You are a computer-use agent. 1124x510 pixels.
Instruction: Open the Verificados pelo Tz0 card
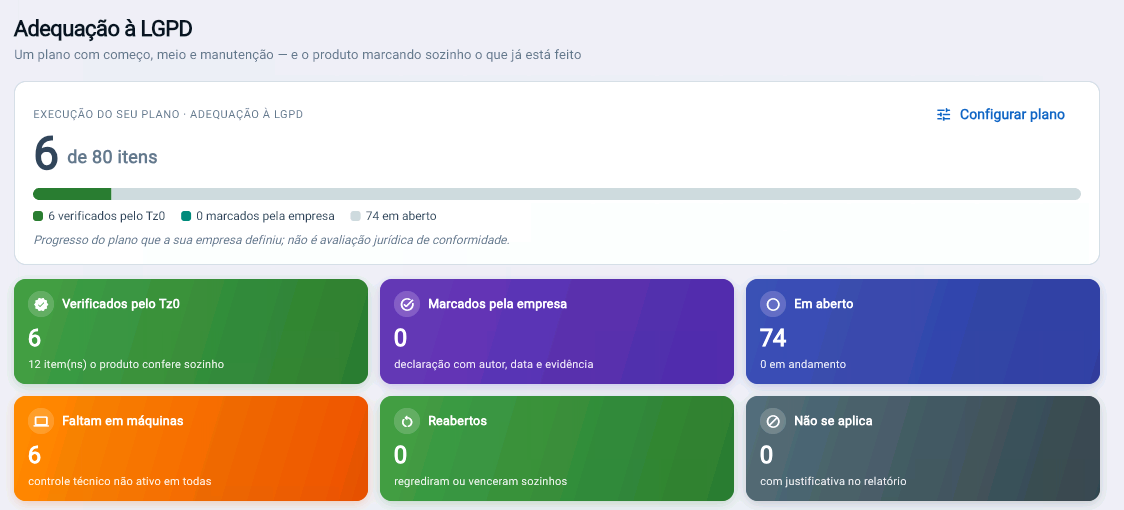coord(191,331)
